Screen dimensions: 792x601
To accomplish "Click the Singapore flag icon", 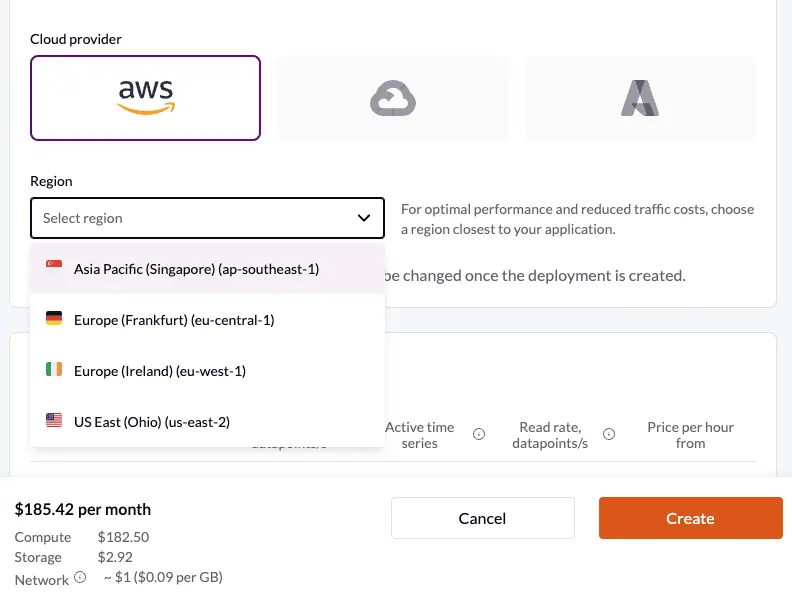I will 54,268.
